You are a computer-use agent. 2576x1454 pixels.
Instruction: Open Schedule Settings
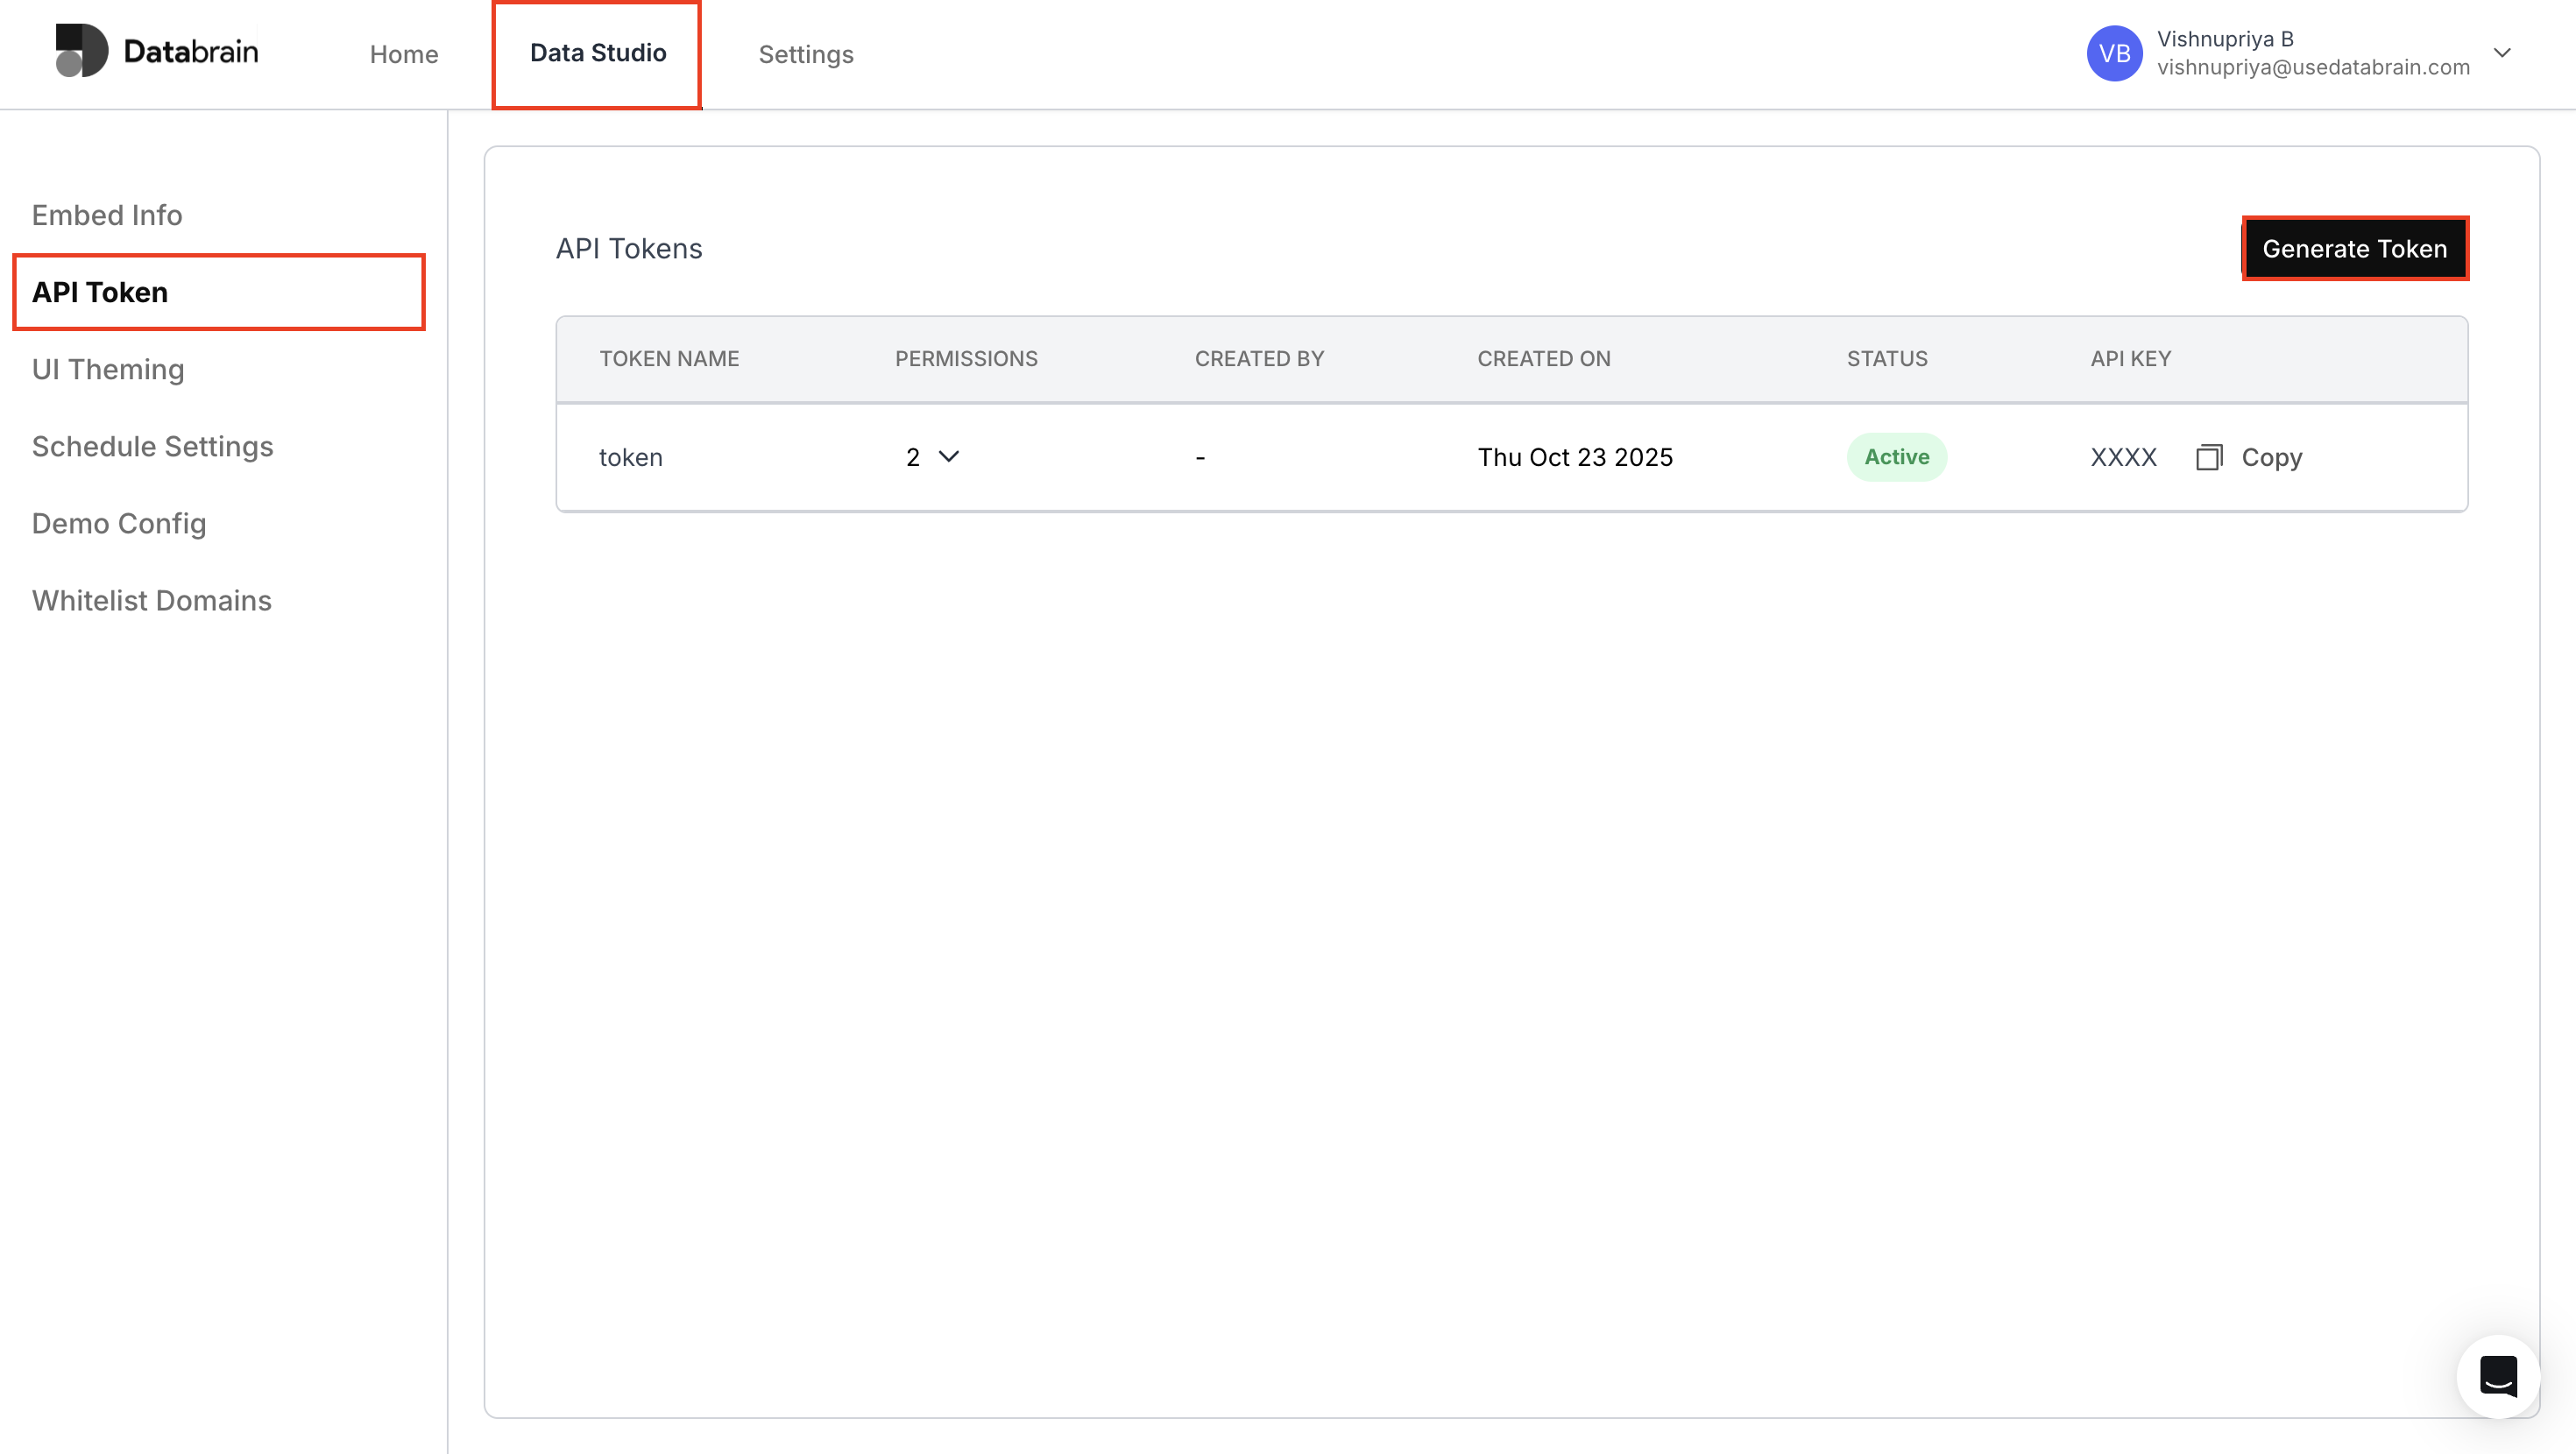tap(152, 446)
